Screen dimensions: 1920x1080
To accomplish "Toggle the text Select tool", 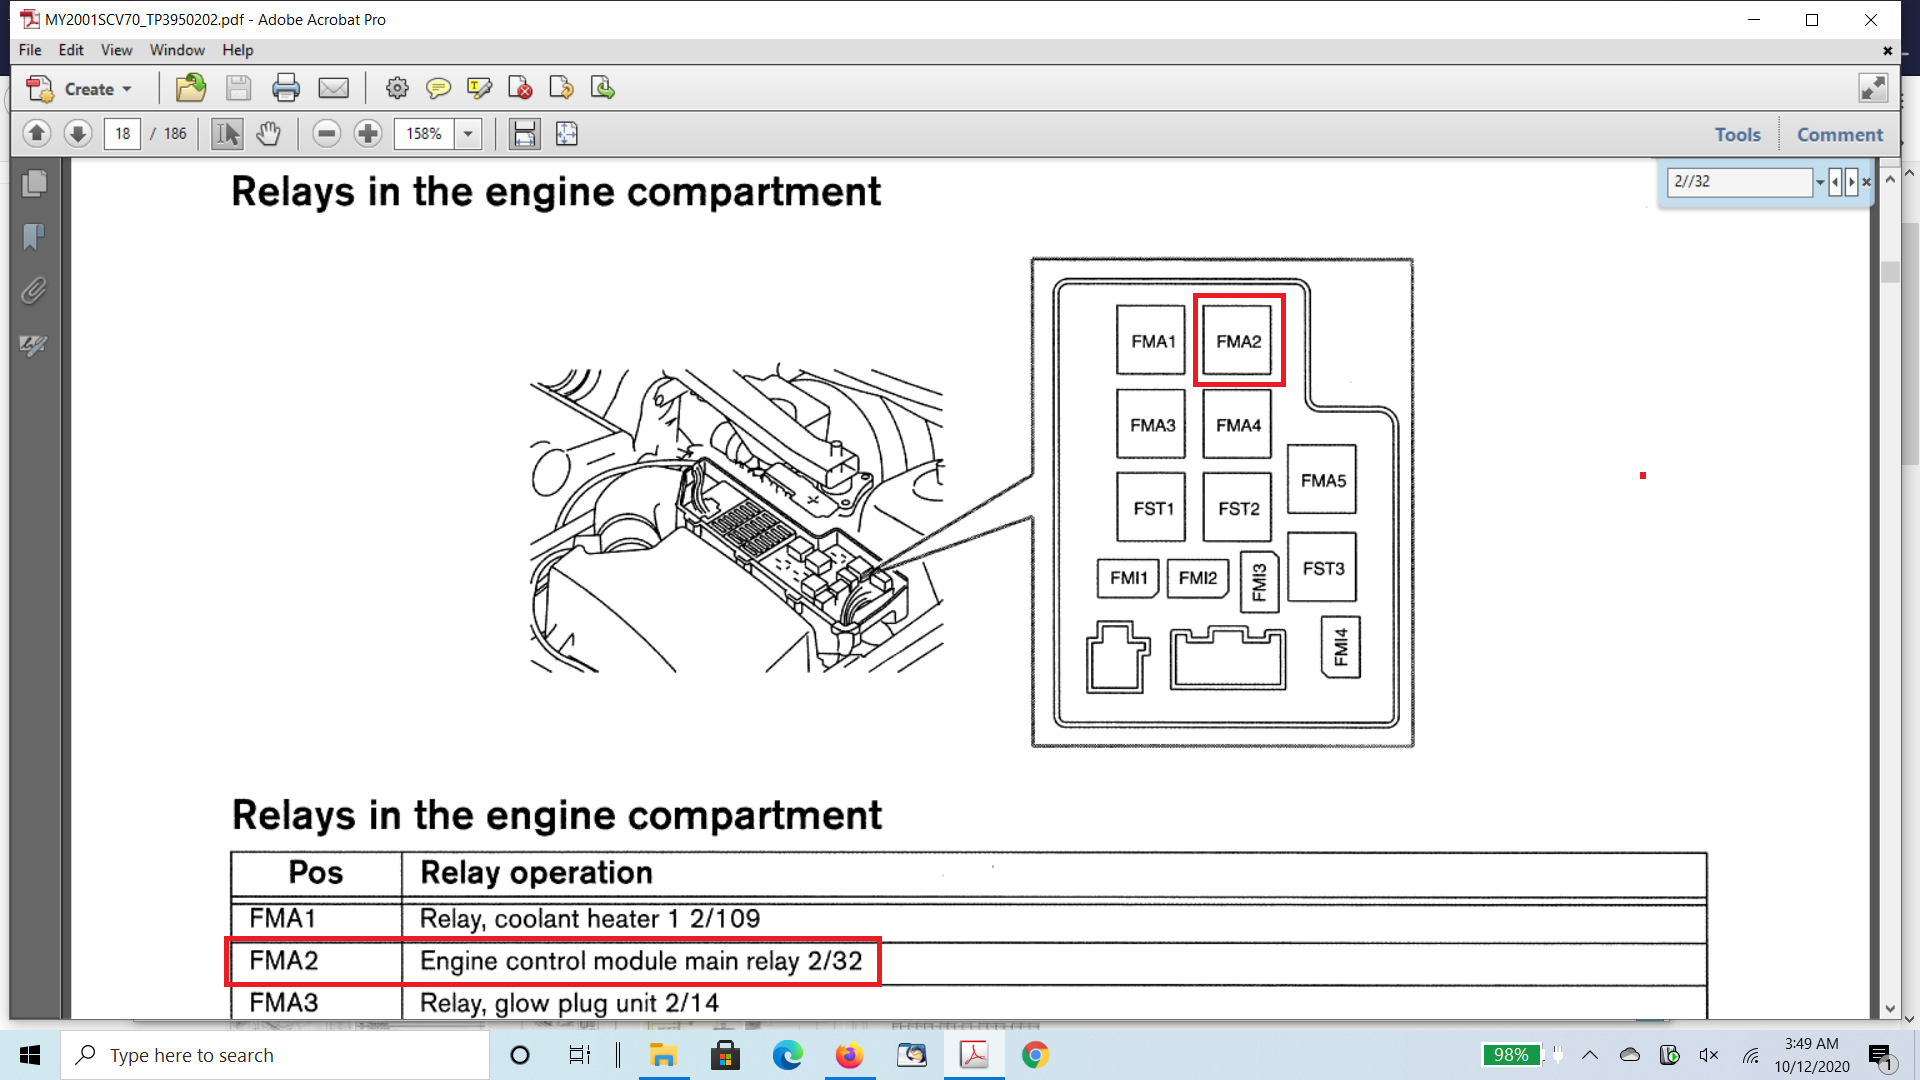I will pos(227,133).
